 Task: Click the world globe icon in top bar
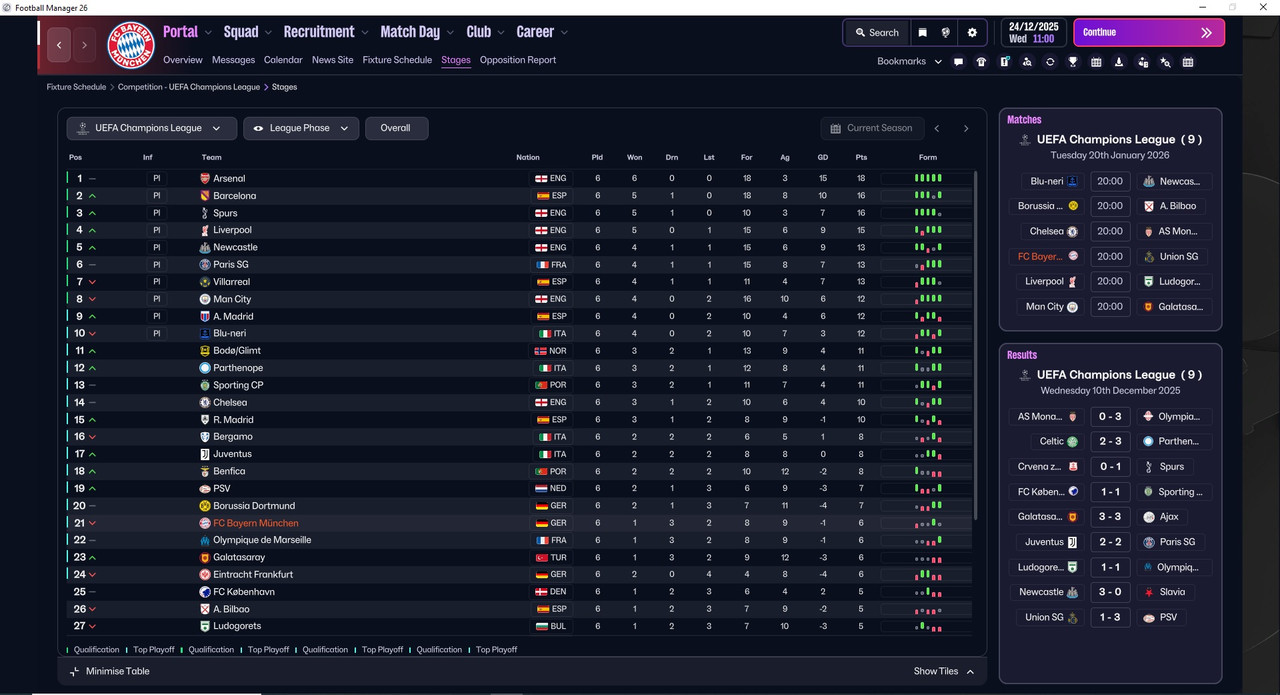pos(946,33)
